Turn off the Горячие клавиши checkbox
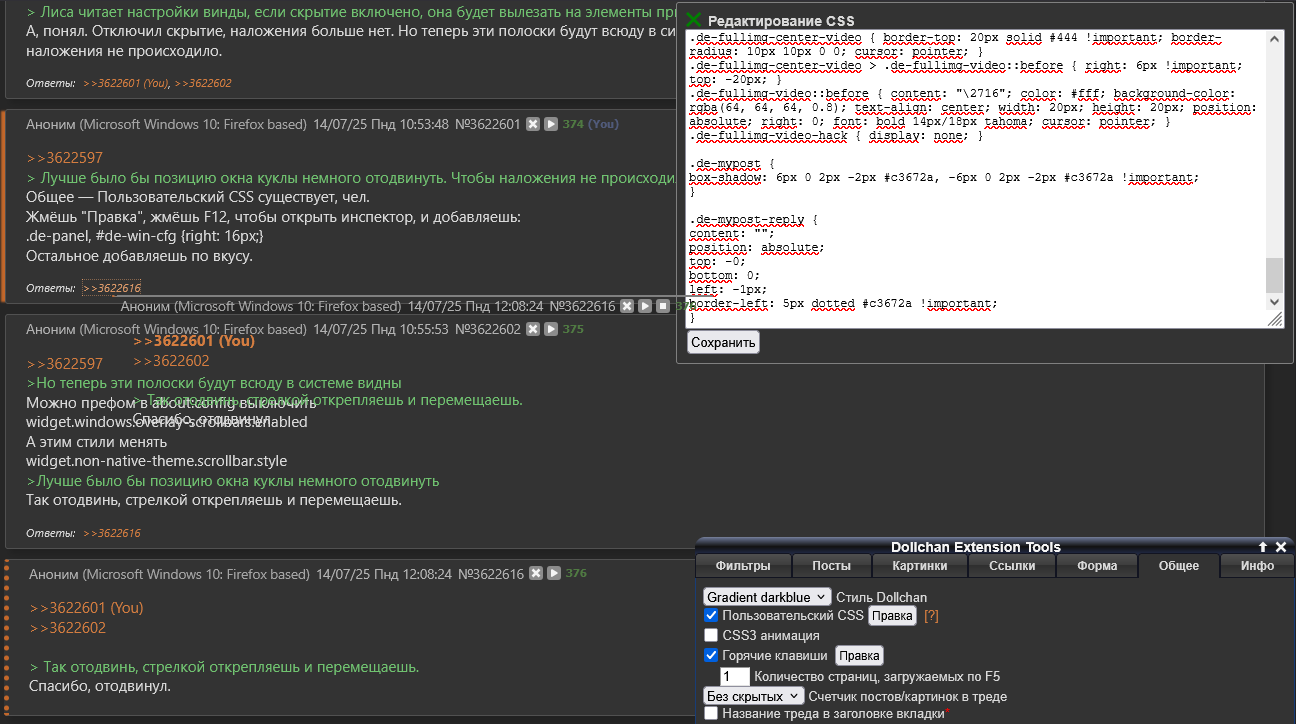Viewport: 1296px width, 724px height. 711,655
